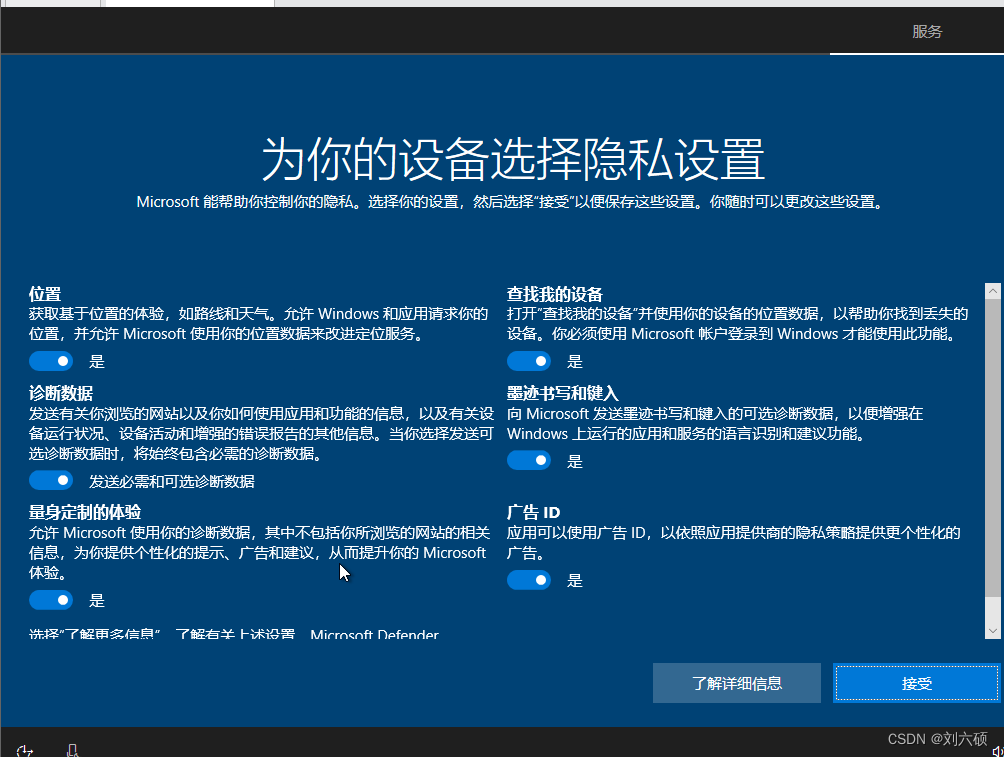Click the 广告 ID section heading
The height and width of the screenshot is (757, 1004).
pyautogui.click(x=533, y=512)
